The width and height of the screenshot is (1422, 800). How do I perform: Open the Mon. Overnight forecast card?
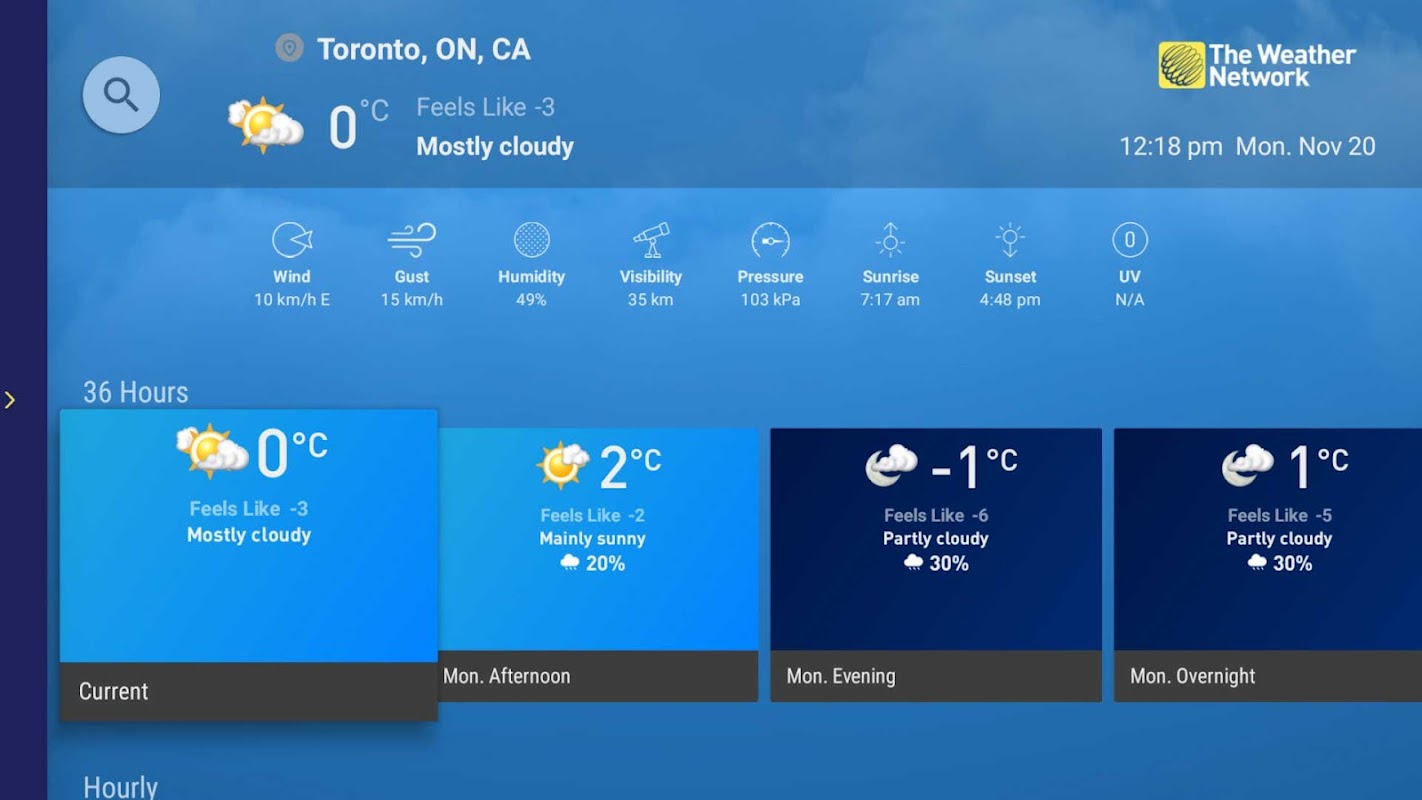click(x=1268, y=565)
